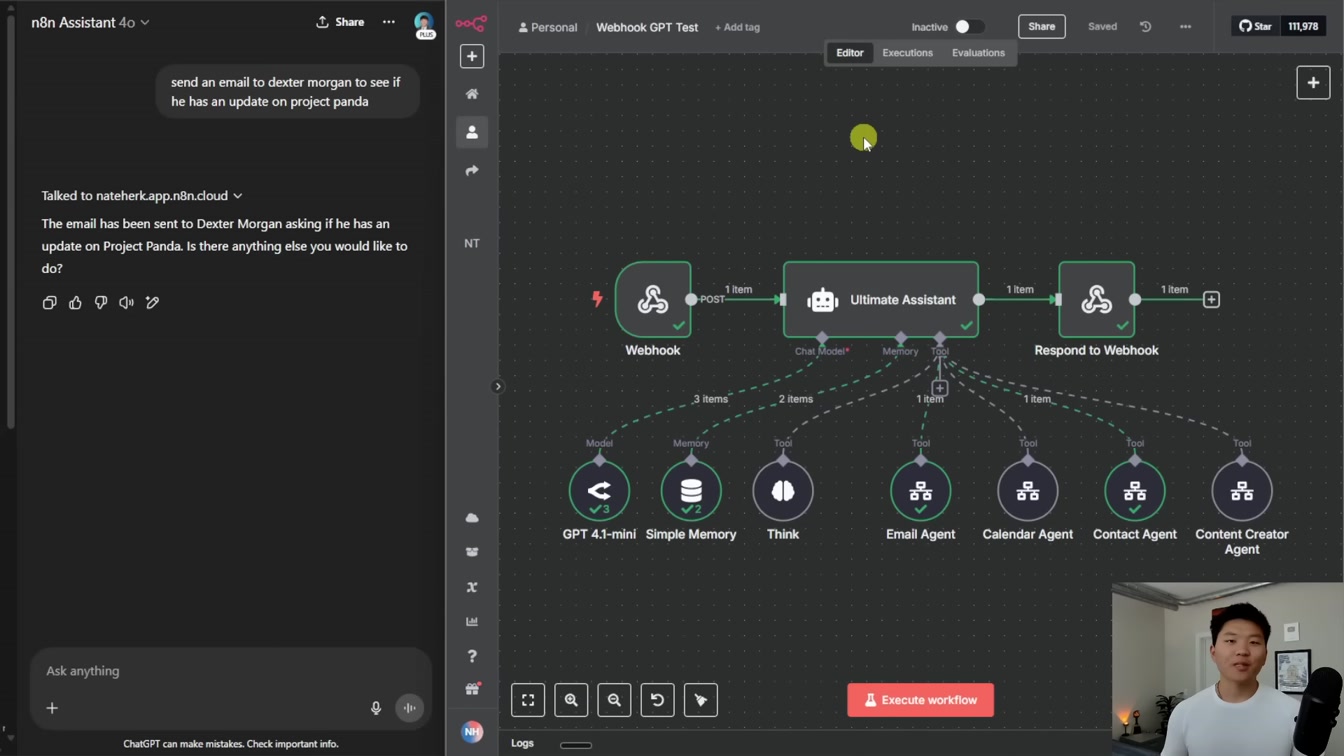The image size is (1344, 756).
Task: Select the Simple Memory node
Action: pyautogui.click(x=691, y=491)
